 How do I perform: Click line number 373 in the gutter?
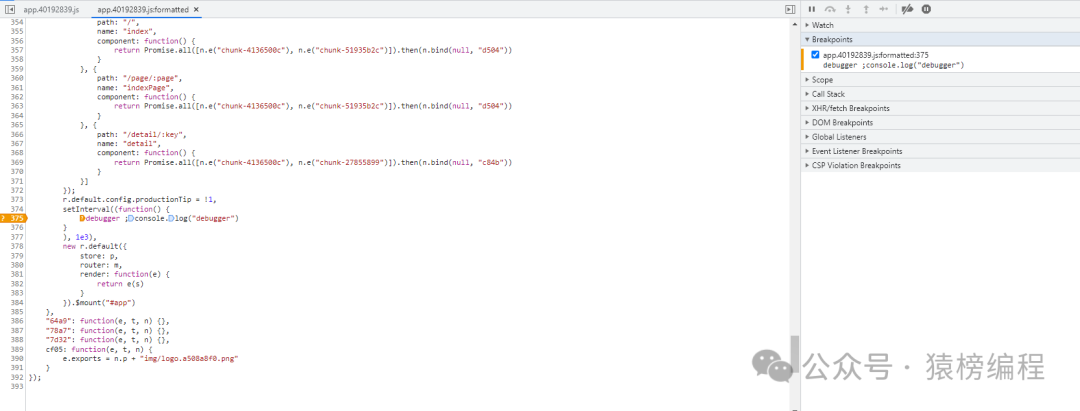[x=17, y=199]
